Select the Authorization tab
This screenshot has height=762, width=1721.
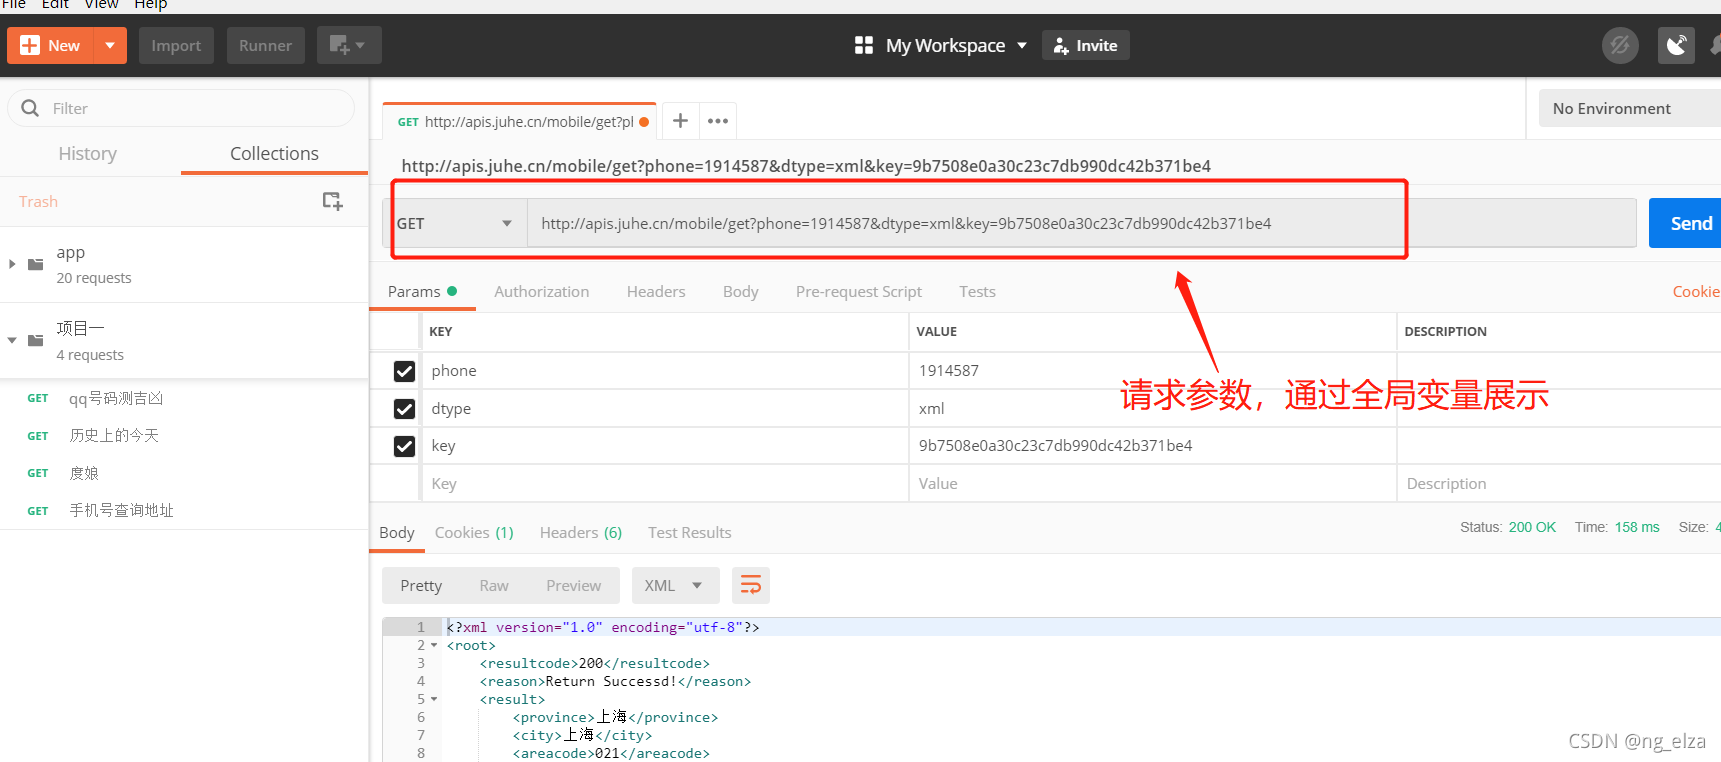(541, 291)
